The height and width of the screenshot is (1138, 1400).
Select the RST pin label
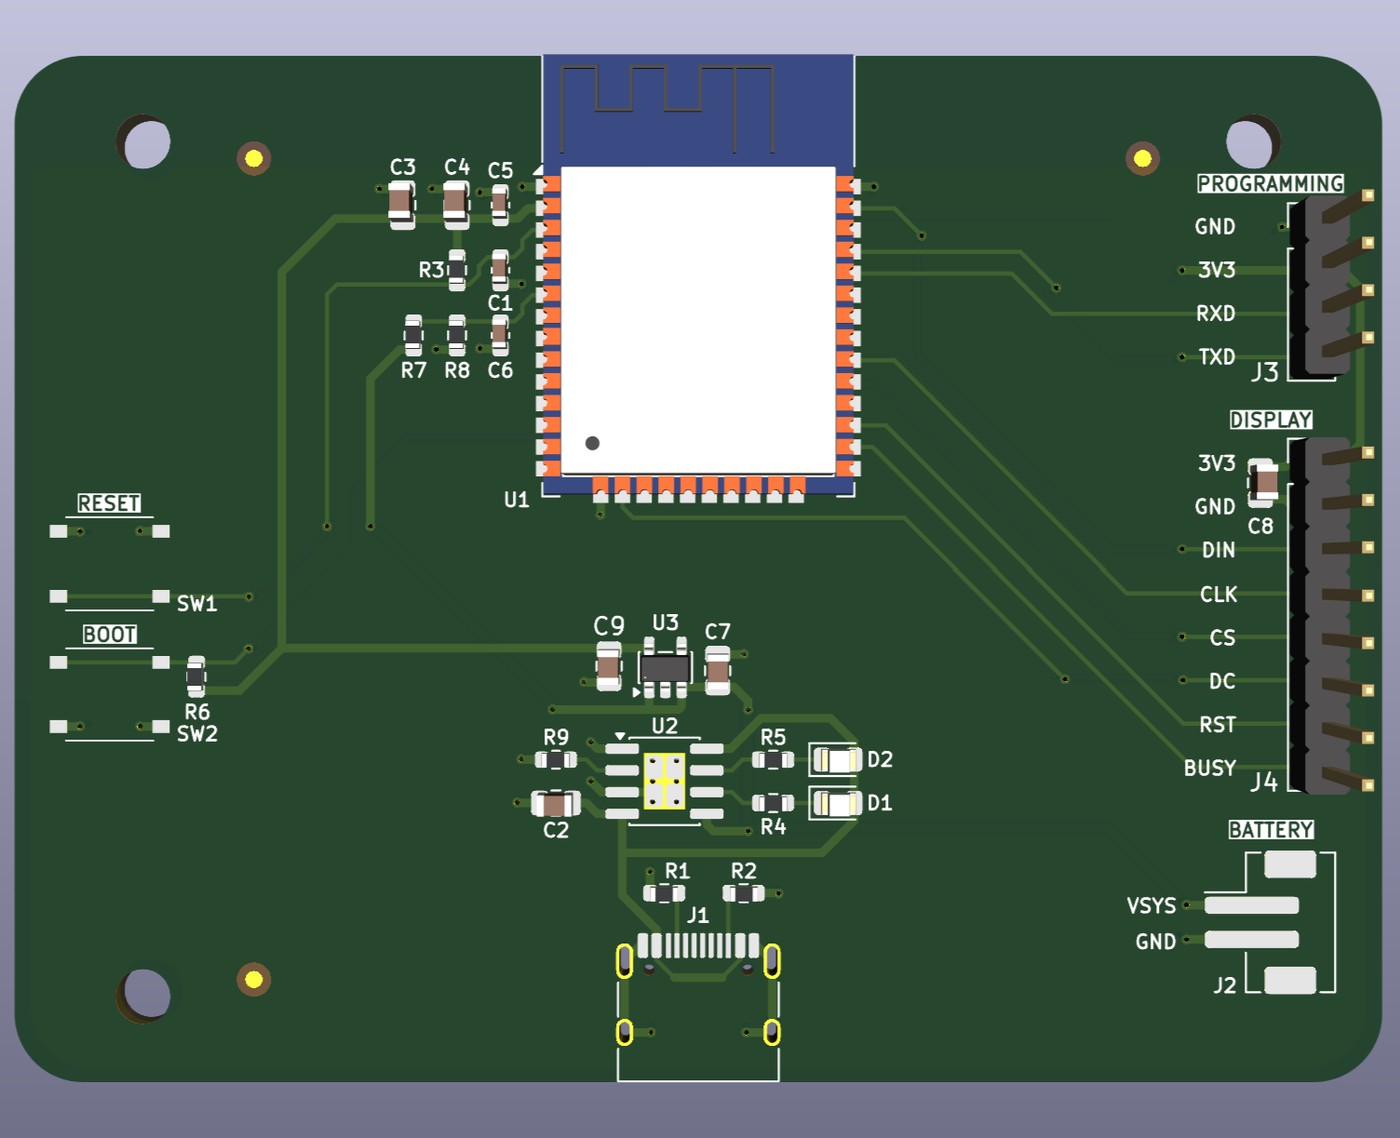pyautogui.click(x=1218, y=724)
